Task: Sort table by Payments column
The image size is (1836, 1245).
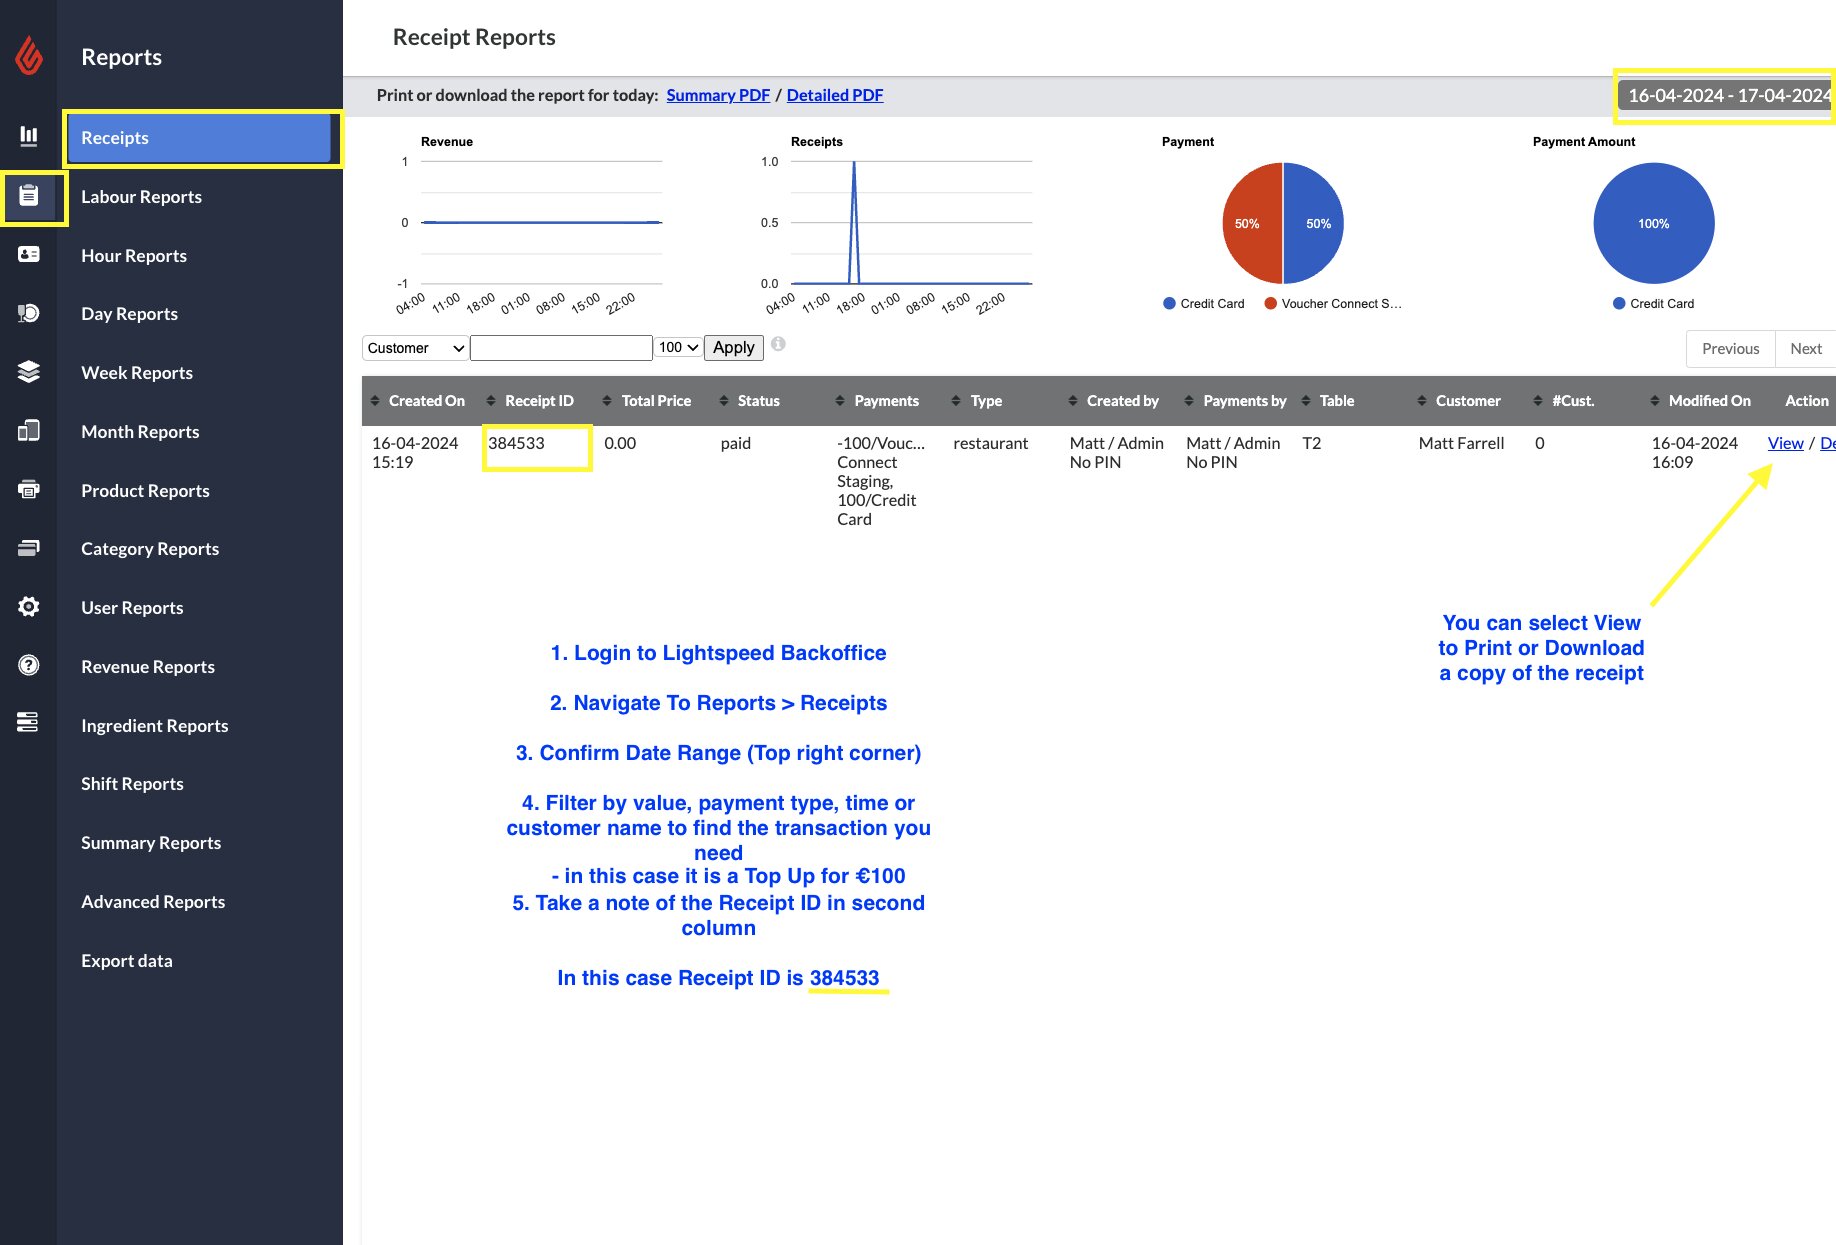Action: pyautogui.click(x=877, y=401)
